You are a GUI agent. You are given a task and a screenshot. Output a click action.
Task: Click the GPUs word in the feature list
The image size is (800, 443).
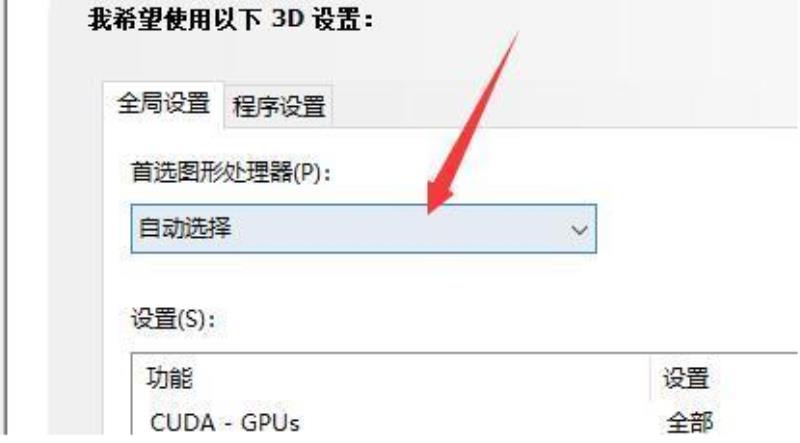[x=270, y=423]
